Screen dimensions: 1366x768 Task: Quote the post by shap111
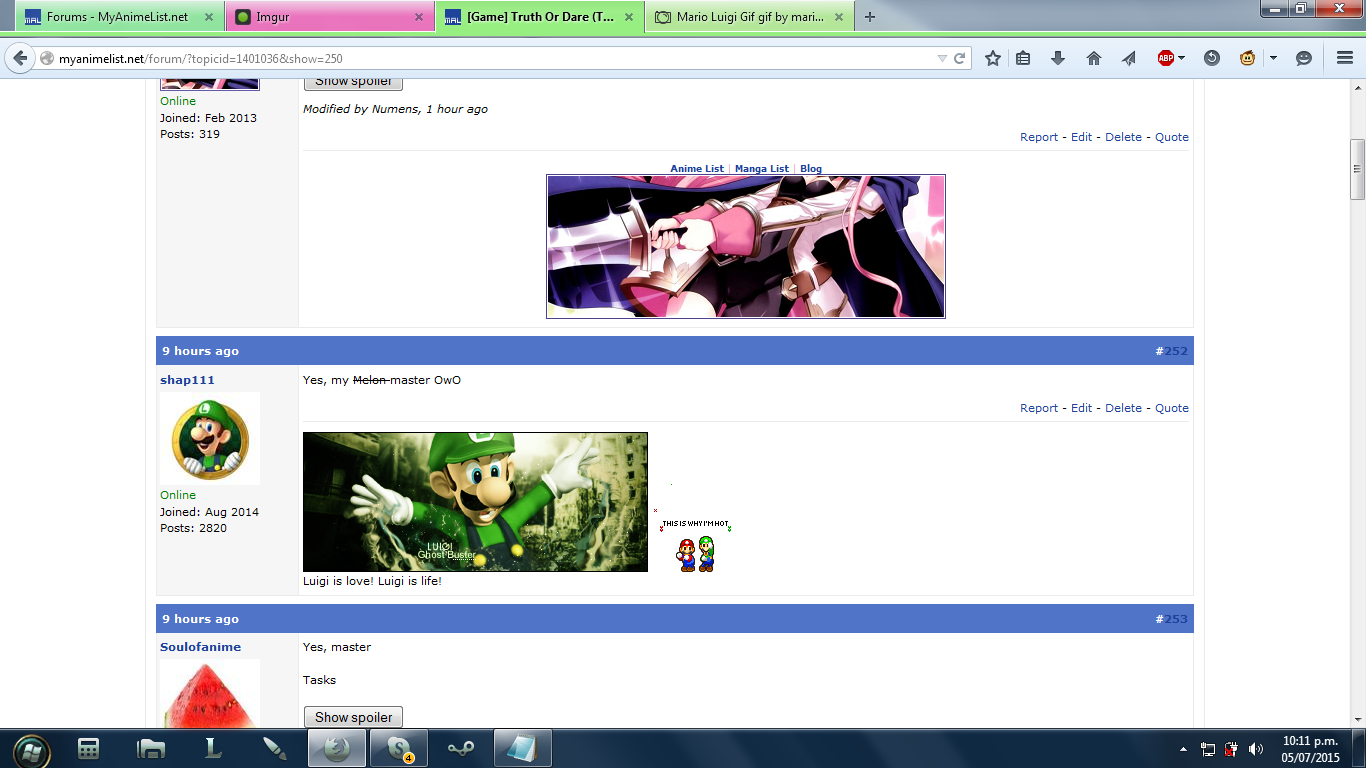pyautogui.click(x=1171, y=408)
